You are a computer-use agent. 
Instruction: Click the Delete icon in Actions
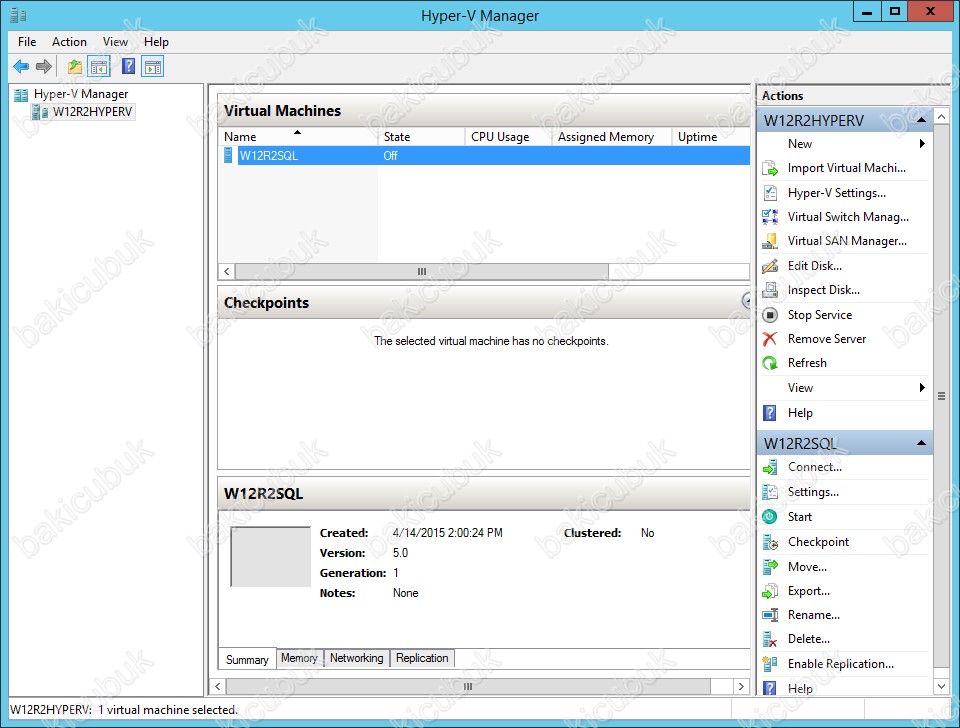(x=770, y=639)
